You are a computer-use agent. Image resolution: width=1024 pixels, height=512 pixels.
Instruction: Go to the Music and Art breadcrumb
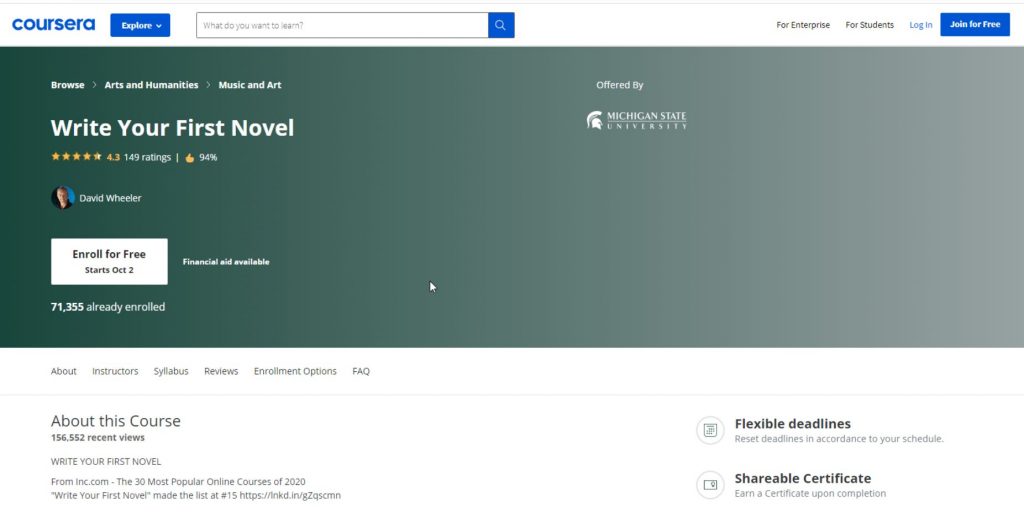pos(250,85)
